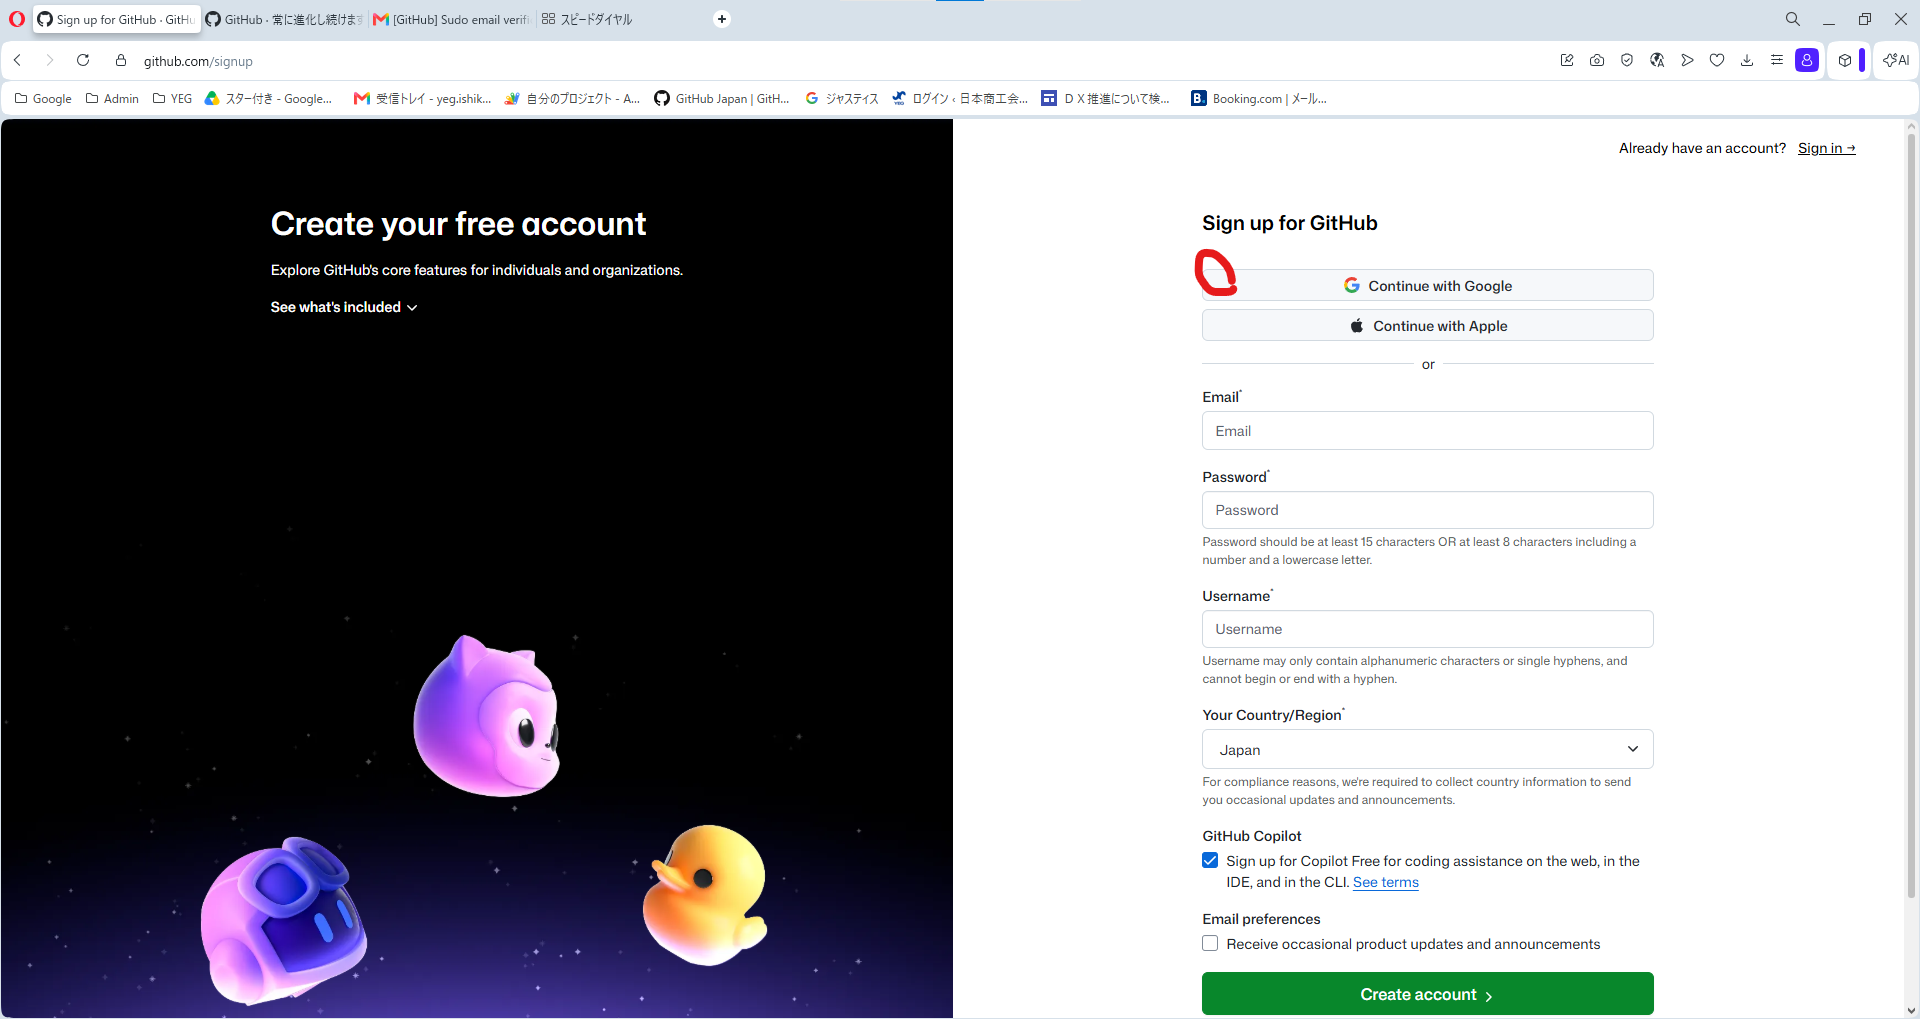Screen dimensions: 1920x1019
Task: Click Continue with Apple
Action: coord(1427,325)
